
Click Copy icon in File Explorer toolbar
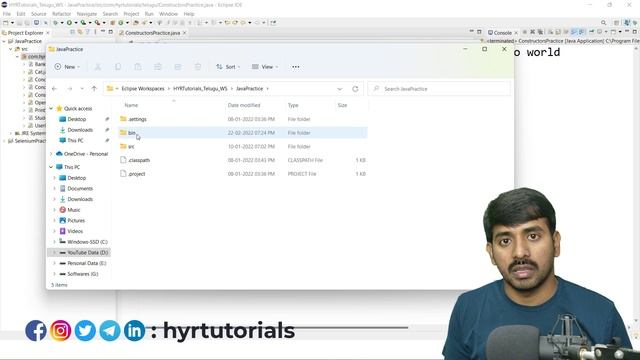coord(118,67)
